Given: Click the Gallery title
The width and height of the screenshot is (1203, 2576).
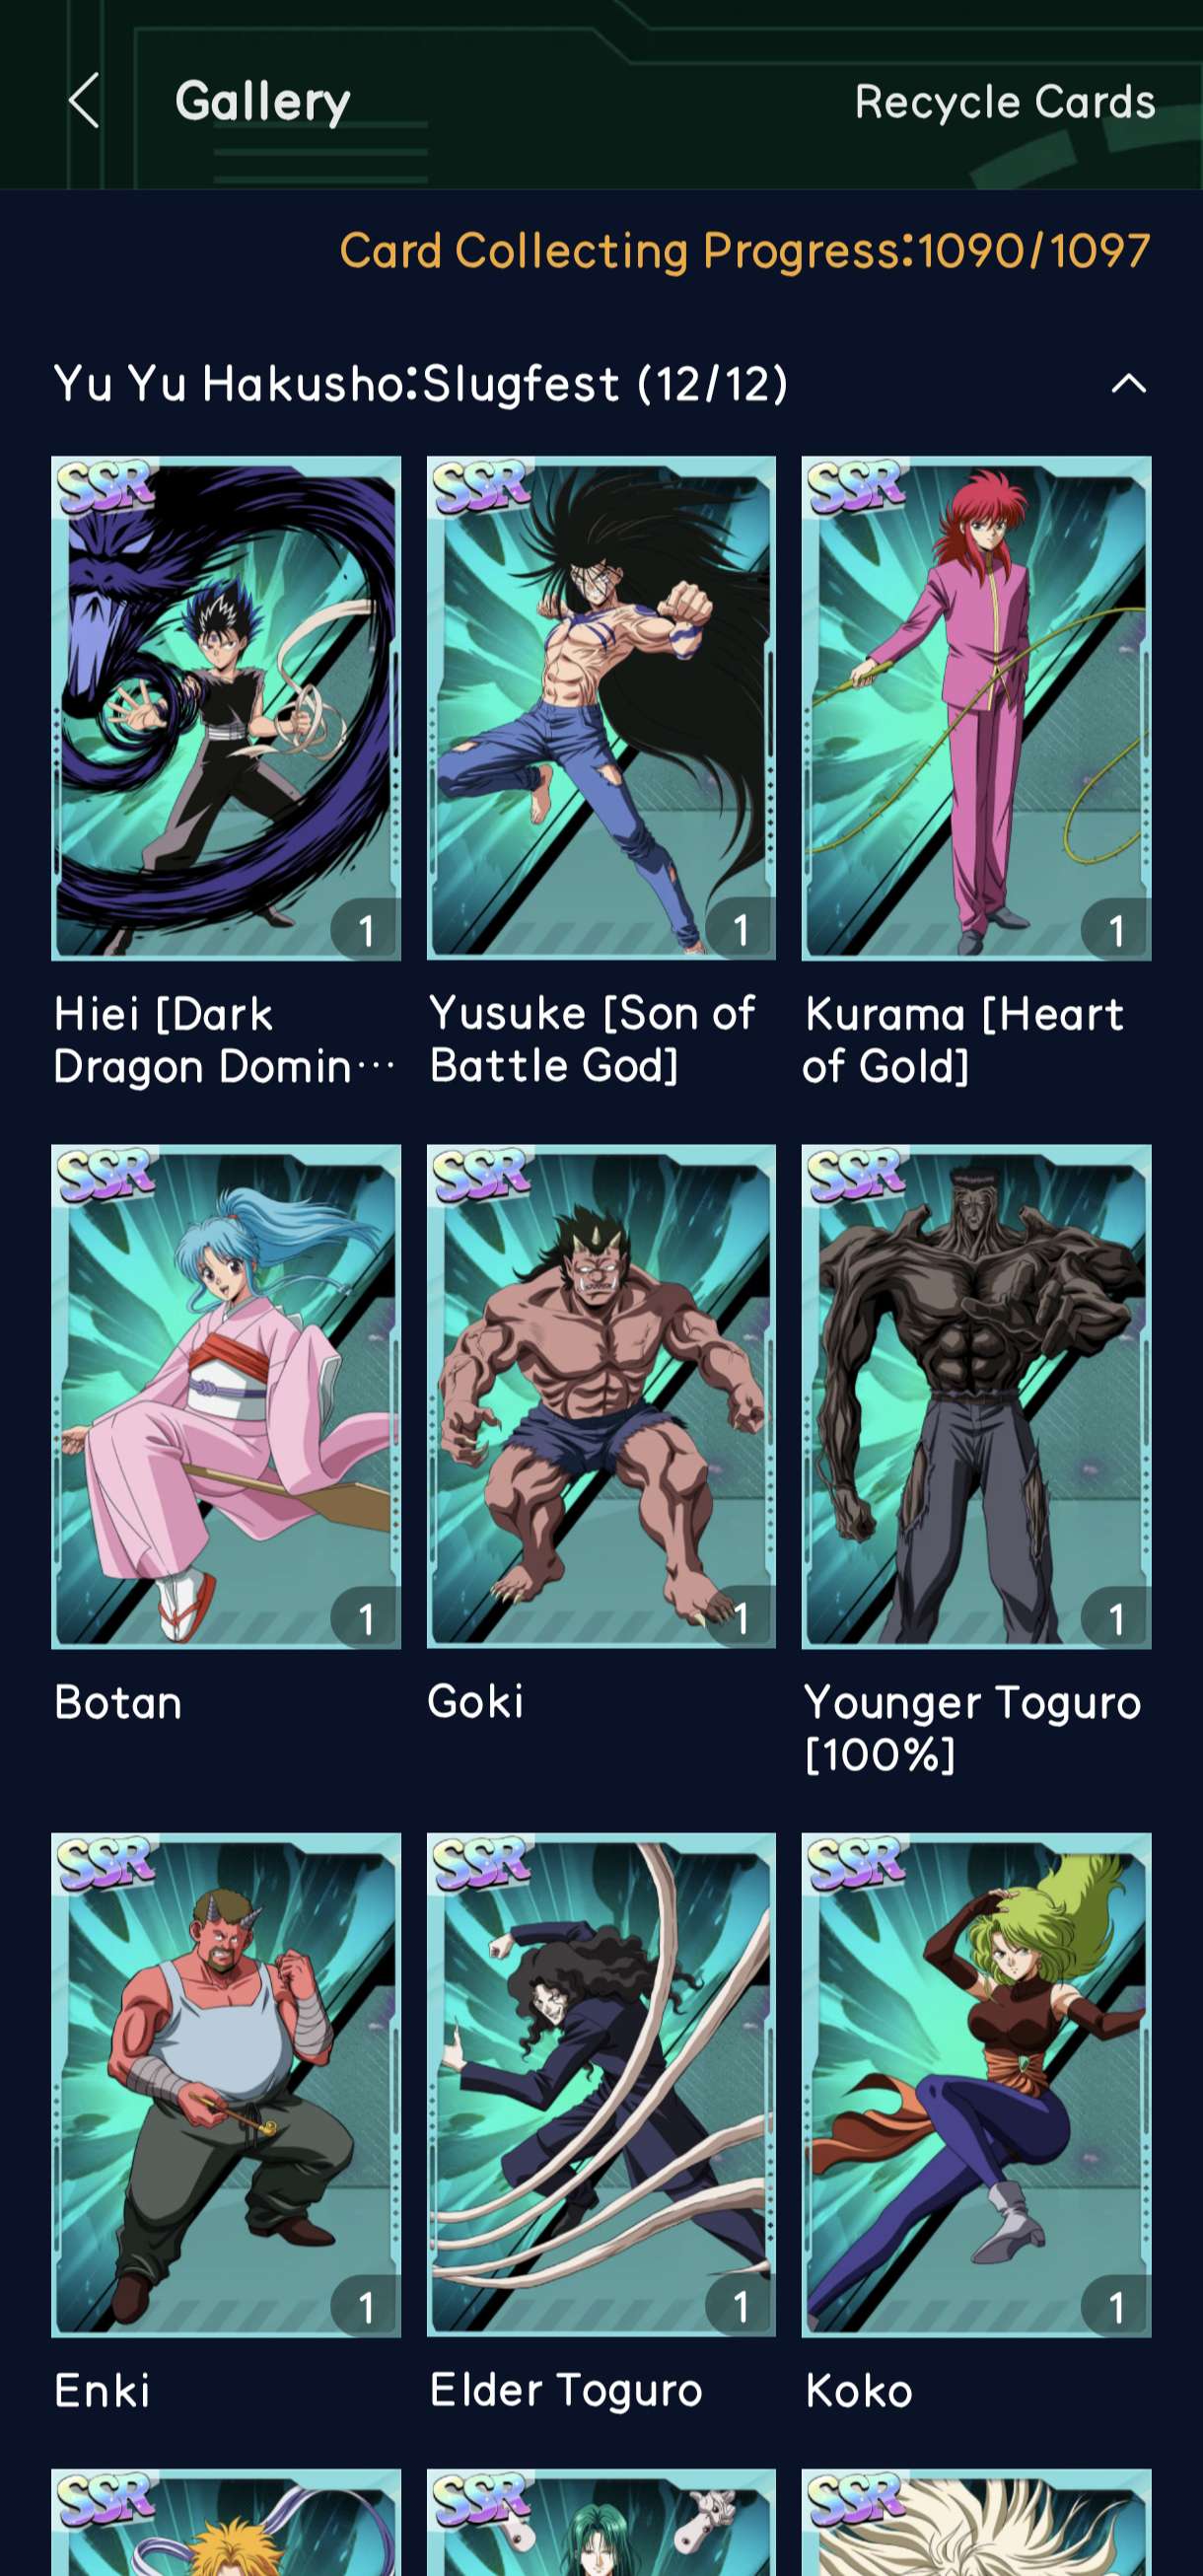Looking at the screenshot, I should 262,102.
